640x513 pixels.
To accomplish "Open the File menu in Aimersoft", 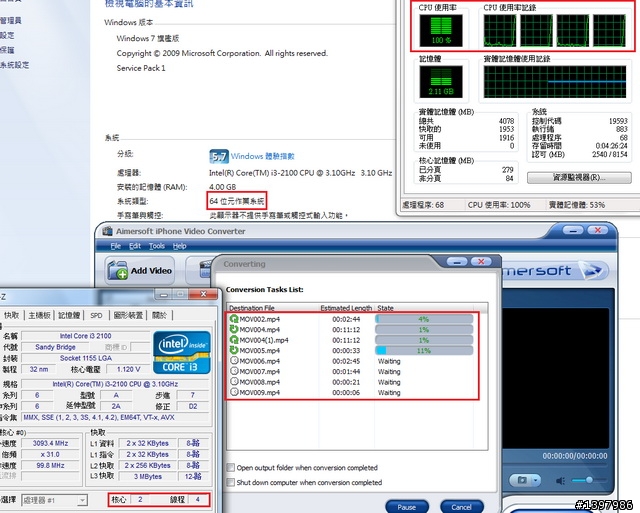I will tap(116, 246).
